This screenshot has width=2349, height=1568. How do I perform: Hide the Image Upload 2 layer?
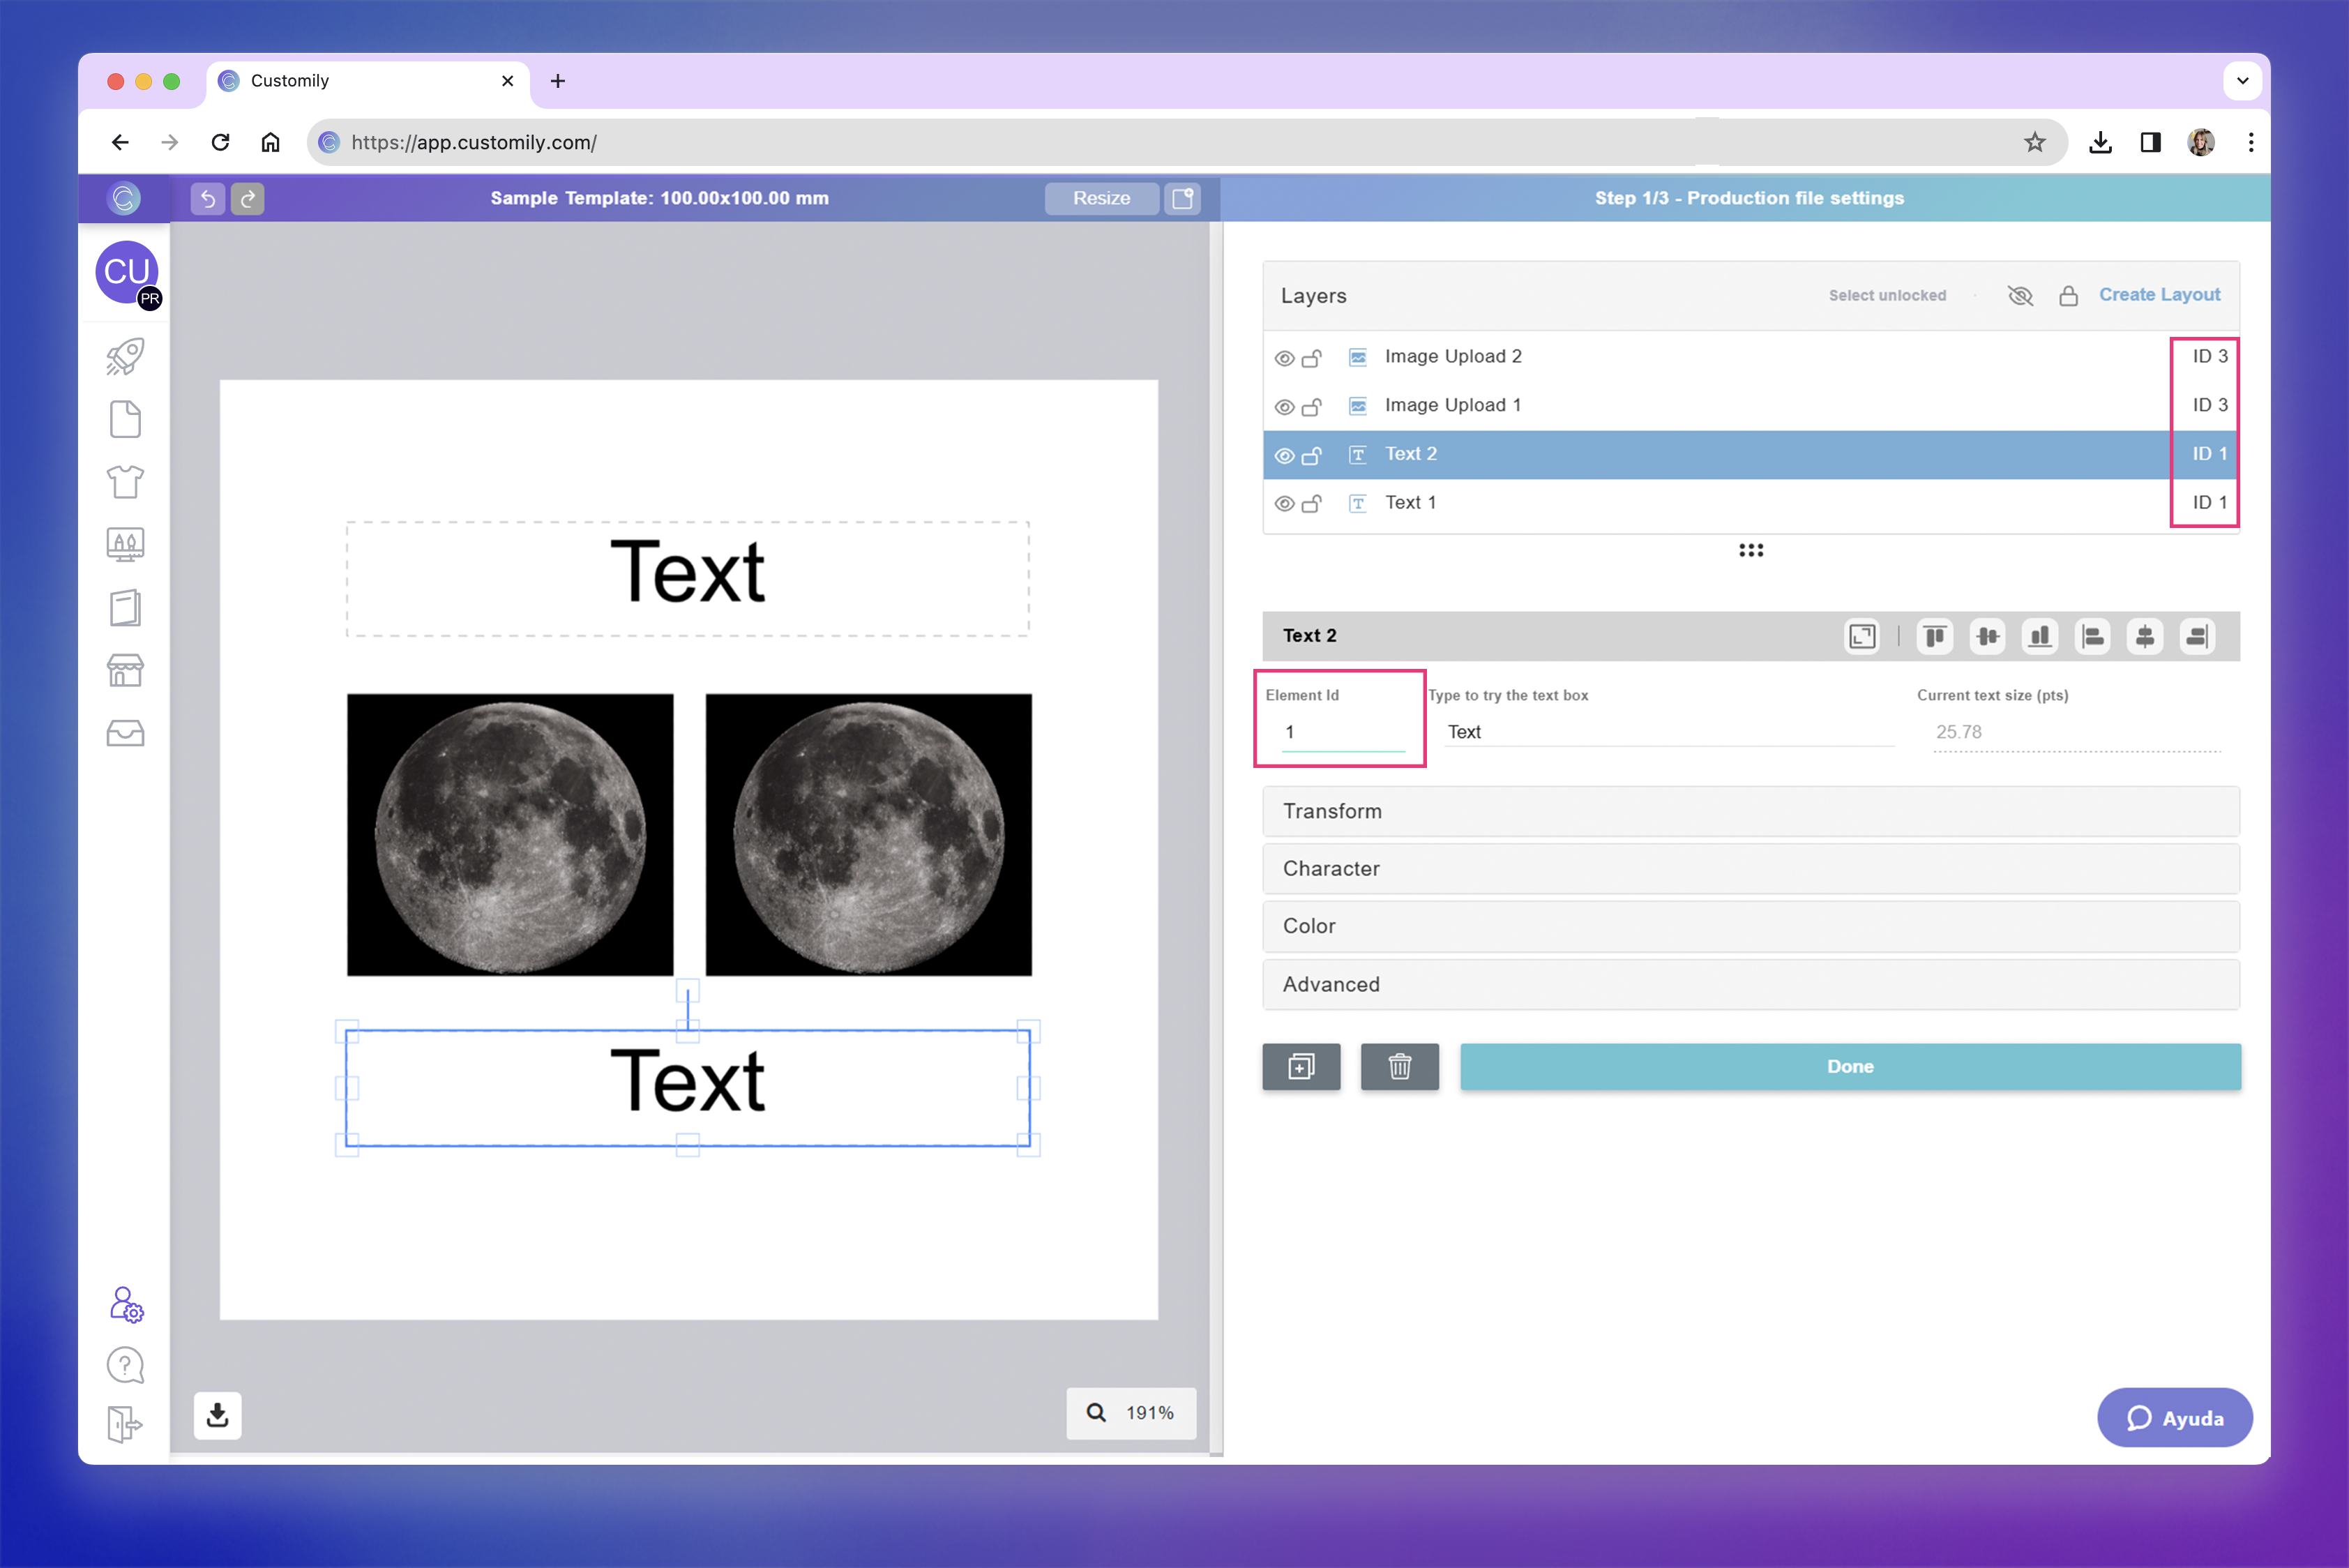point(1284,358)
